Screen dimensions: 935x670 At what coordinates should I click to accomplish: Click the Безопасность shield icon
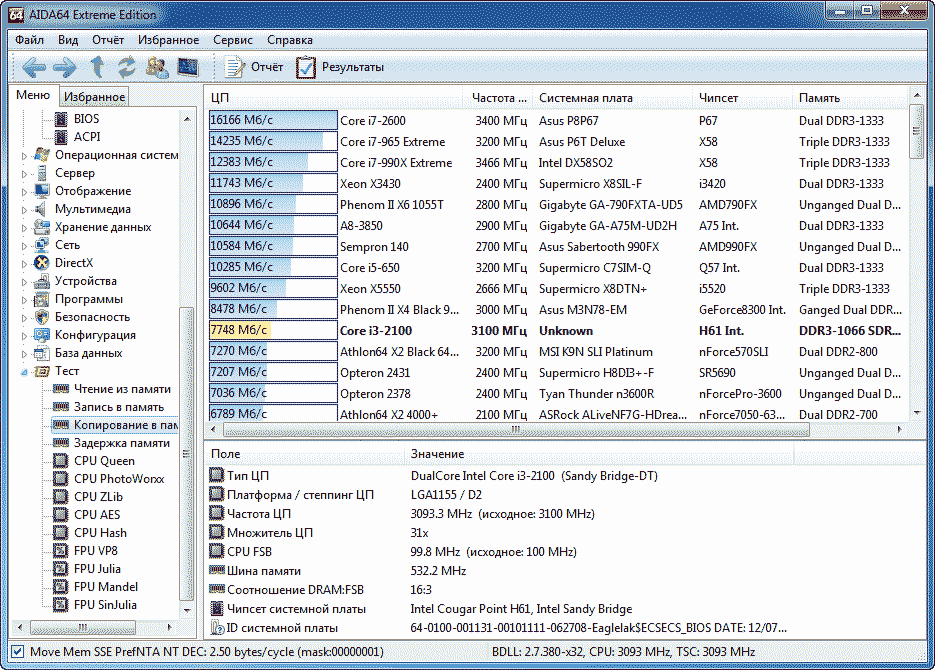[x=41, y=317]
